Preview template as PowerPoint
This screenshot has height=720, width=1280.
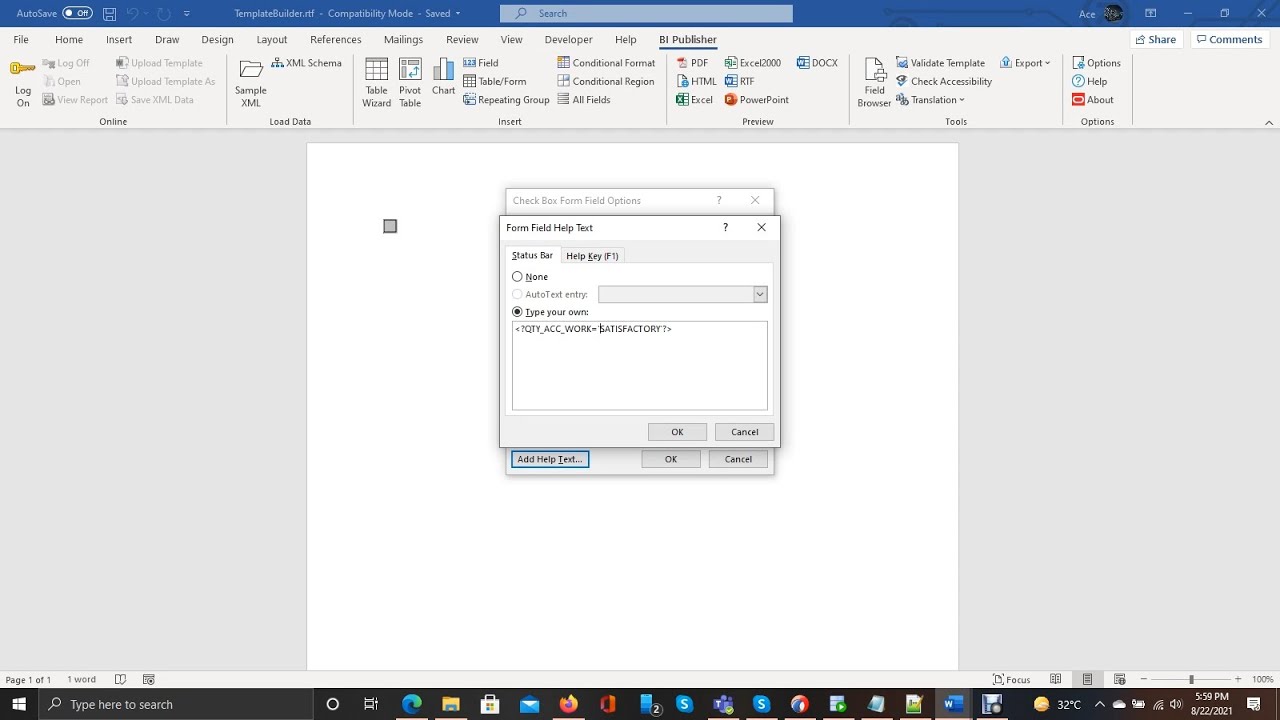(757, 100)
